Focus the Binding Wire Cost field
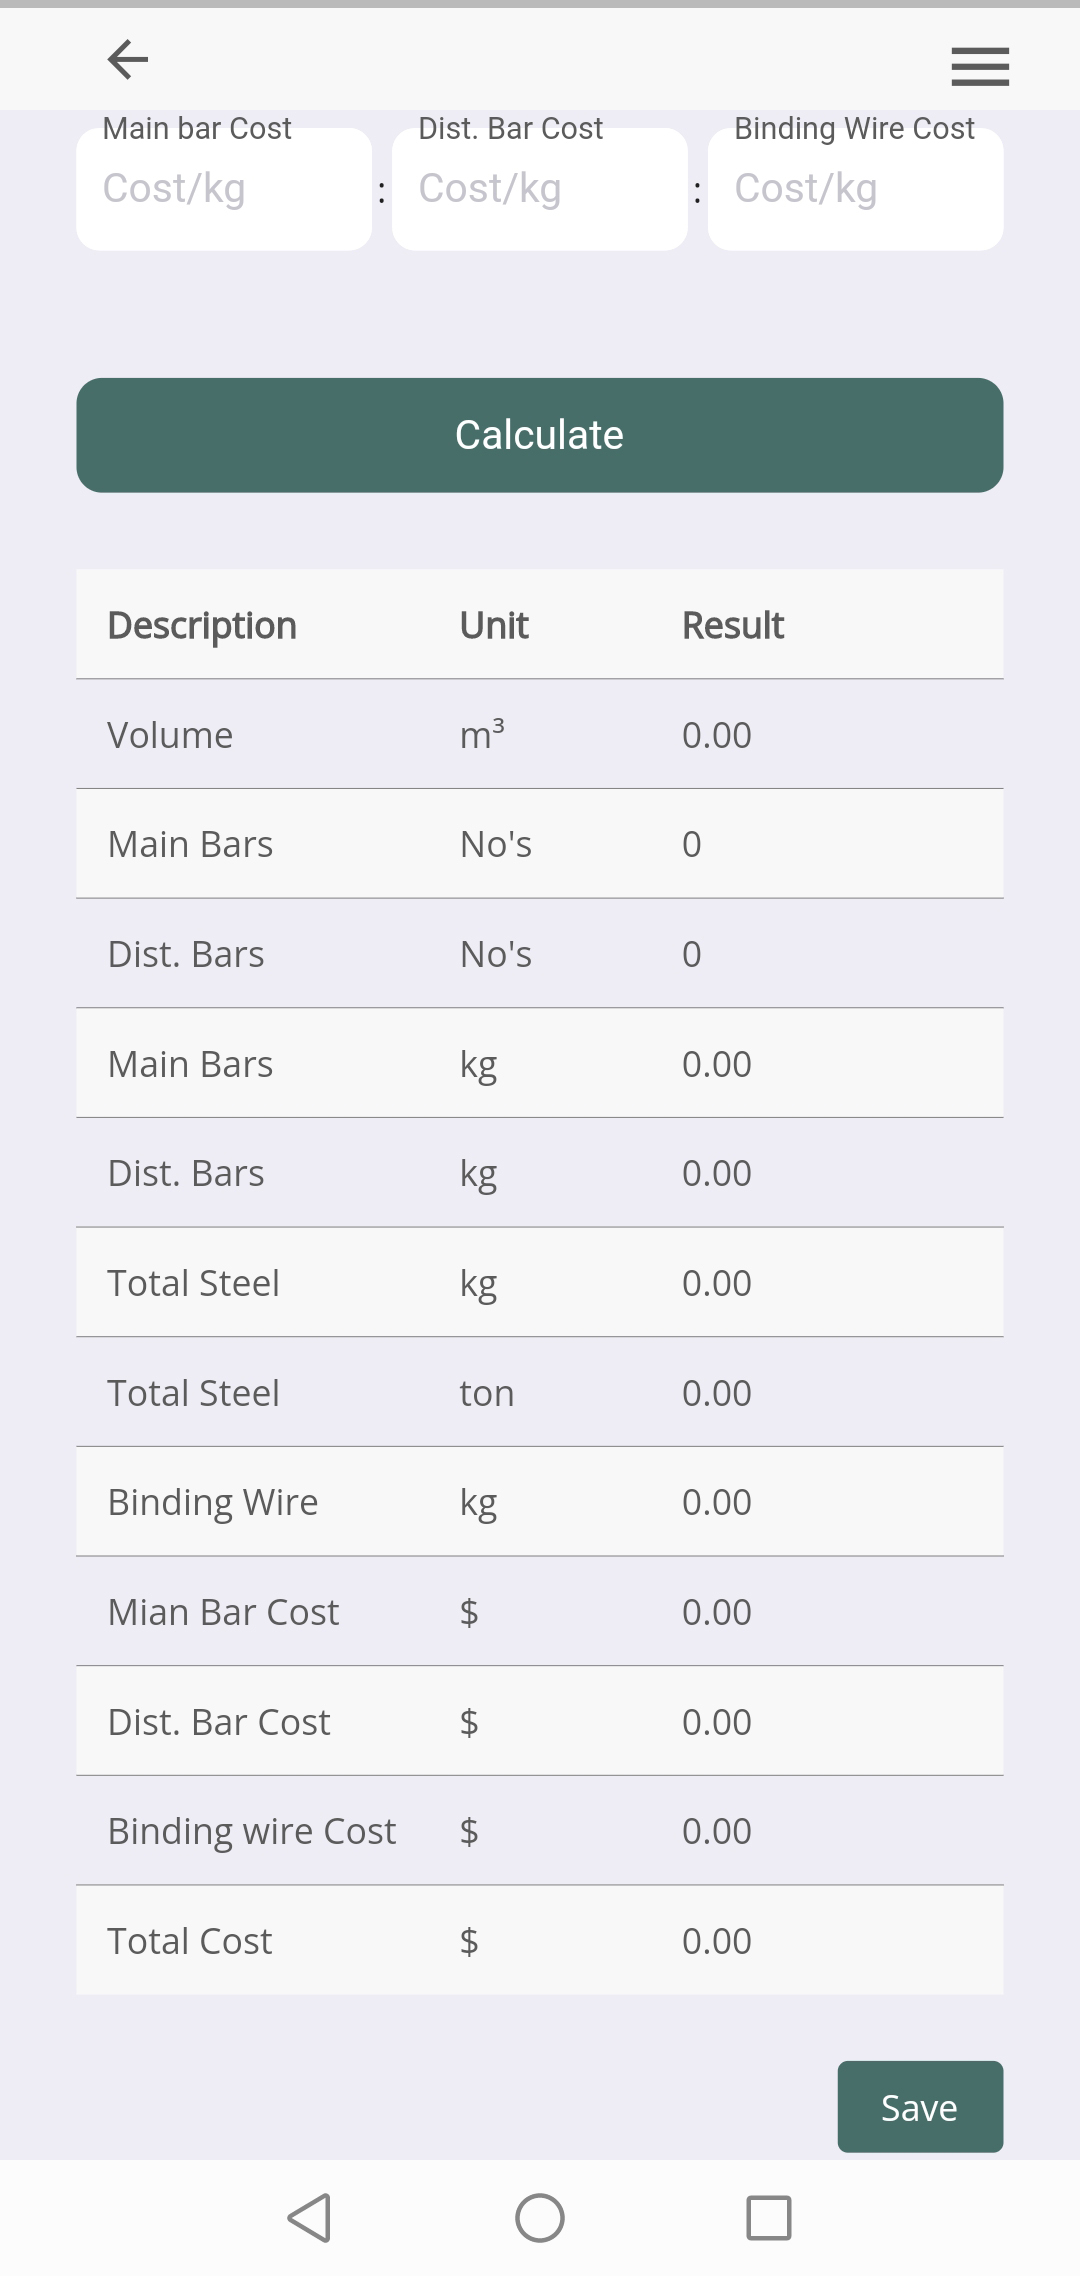 pos(855,189)
